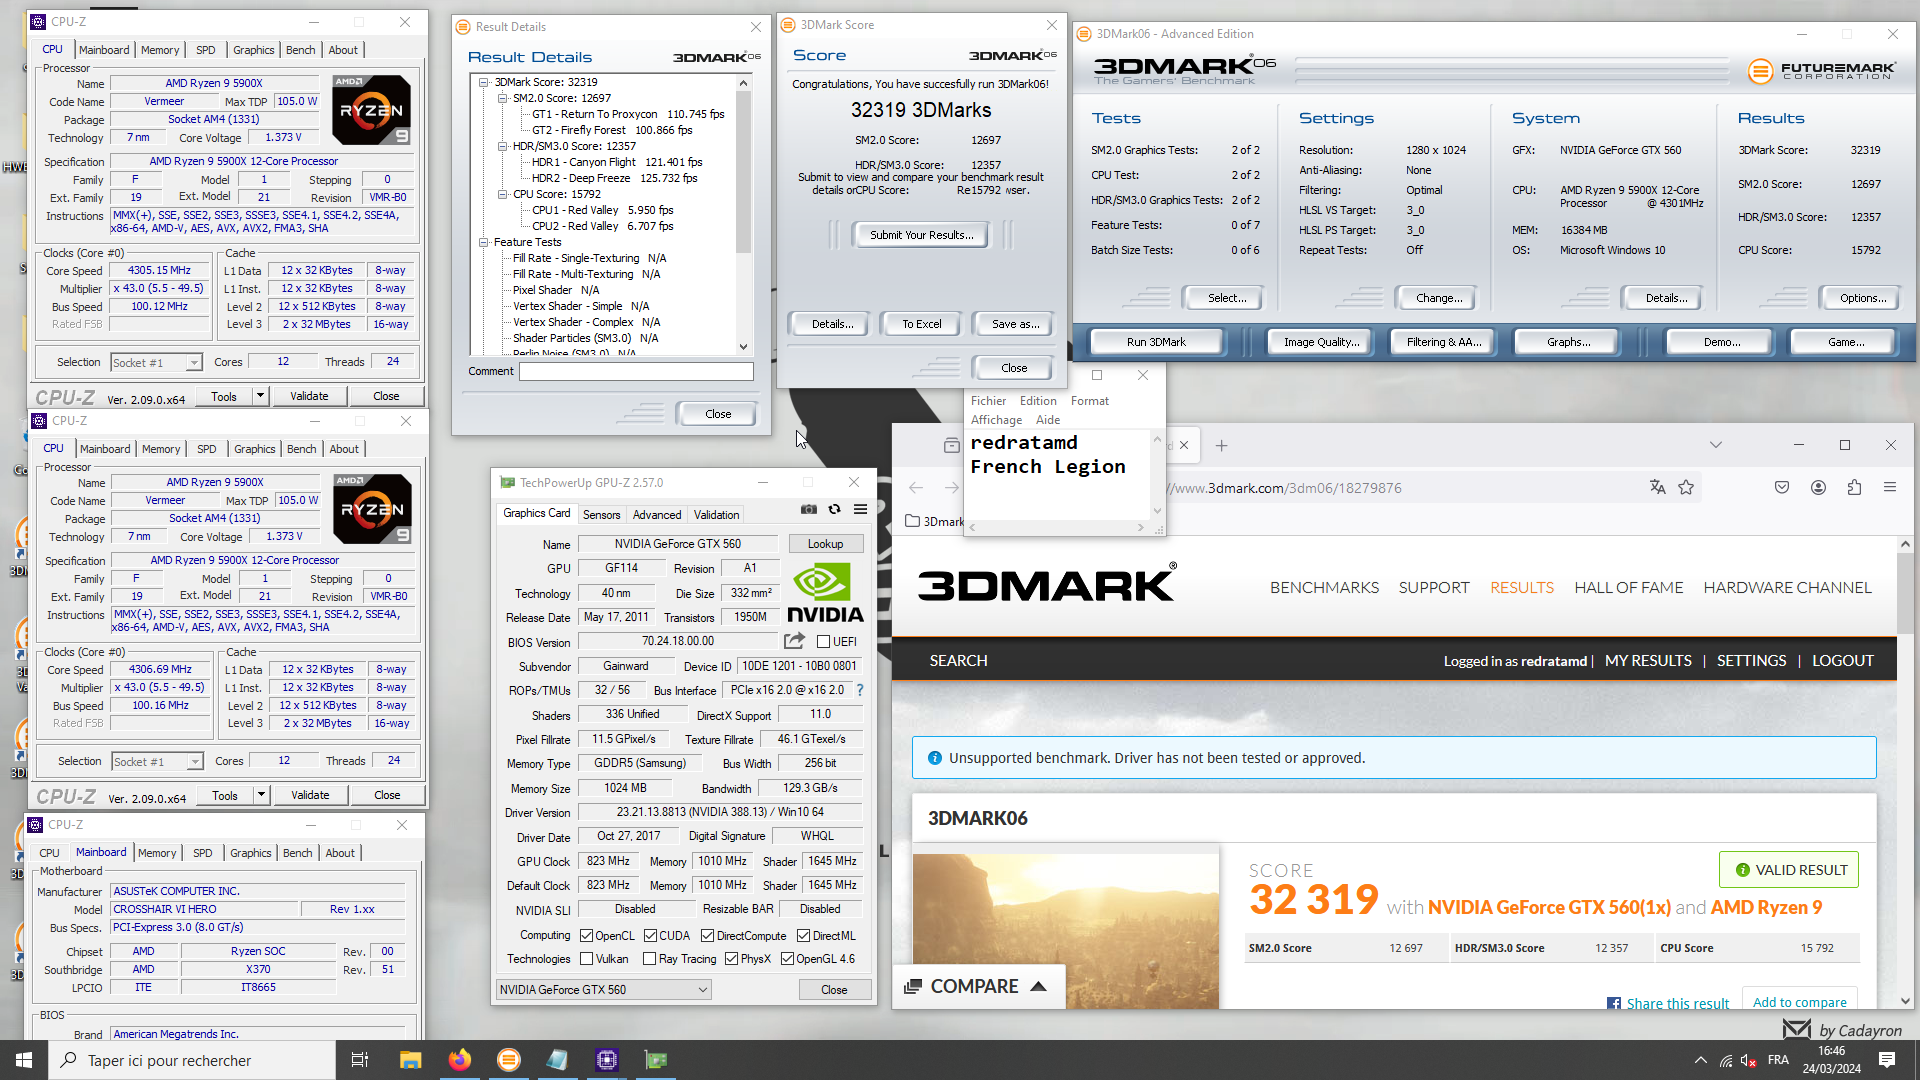Click the Bus Interface question mark icon
Viewport: 1920px width, 1080px height.
coord(860,690)
